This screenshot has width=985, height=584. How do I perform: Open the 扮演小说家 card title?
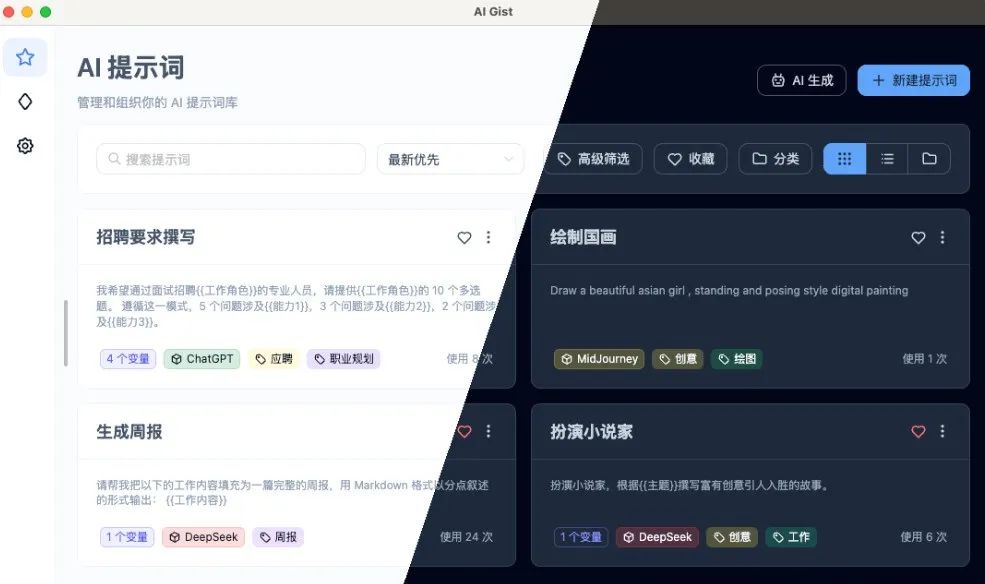(x=591, y=431)
